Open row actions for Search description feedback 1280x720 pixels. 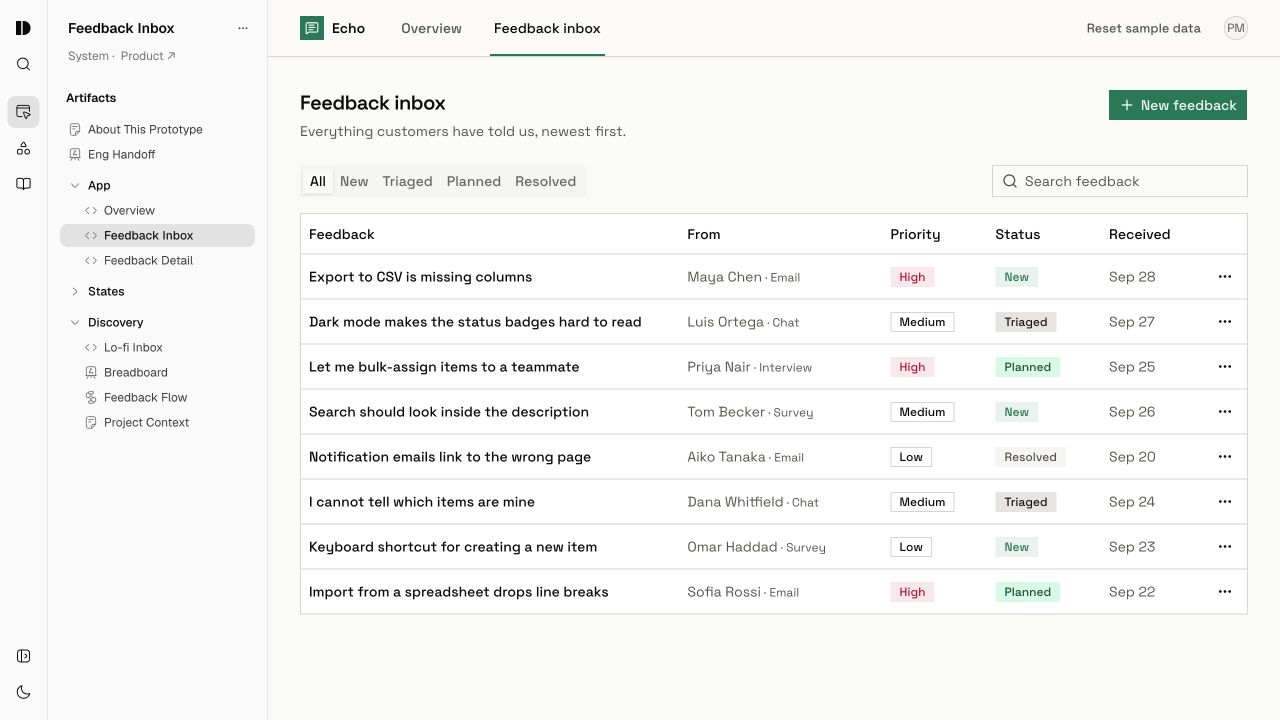[1225, 412]
